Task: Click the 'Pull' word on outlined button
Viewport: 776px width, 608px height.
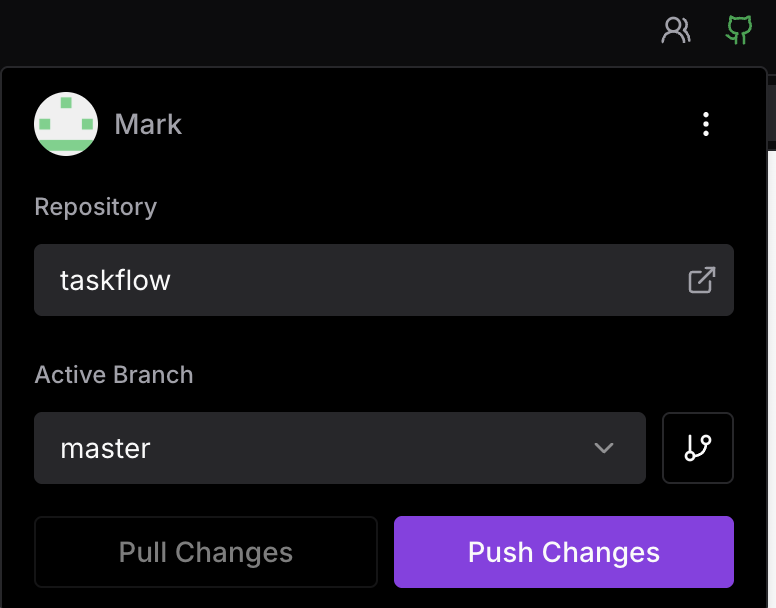Action: point(143,552)
